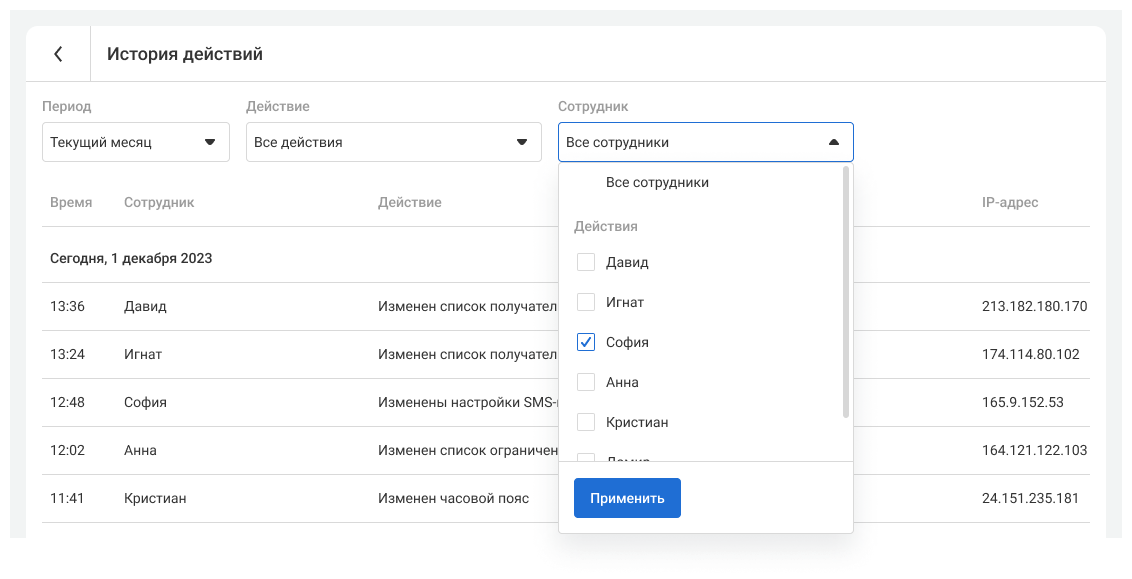Enable the Анна checkbox
Image resolution: width=1132 pixels, height=579 pixels.
point(586,382)
